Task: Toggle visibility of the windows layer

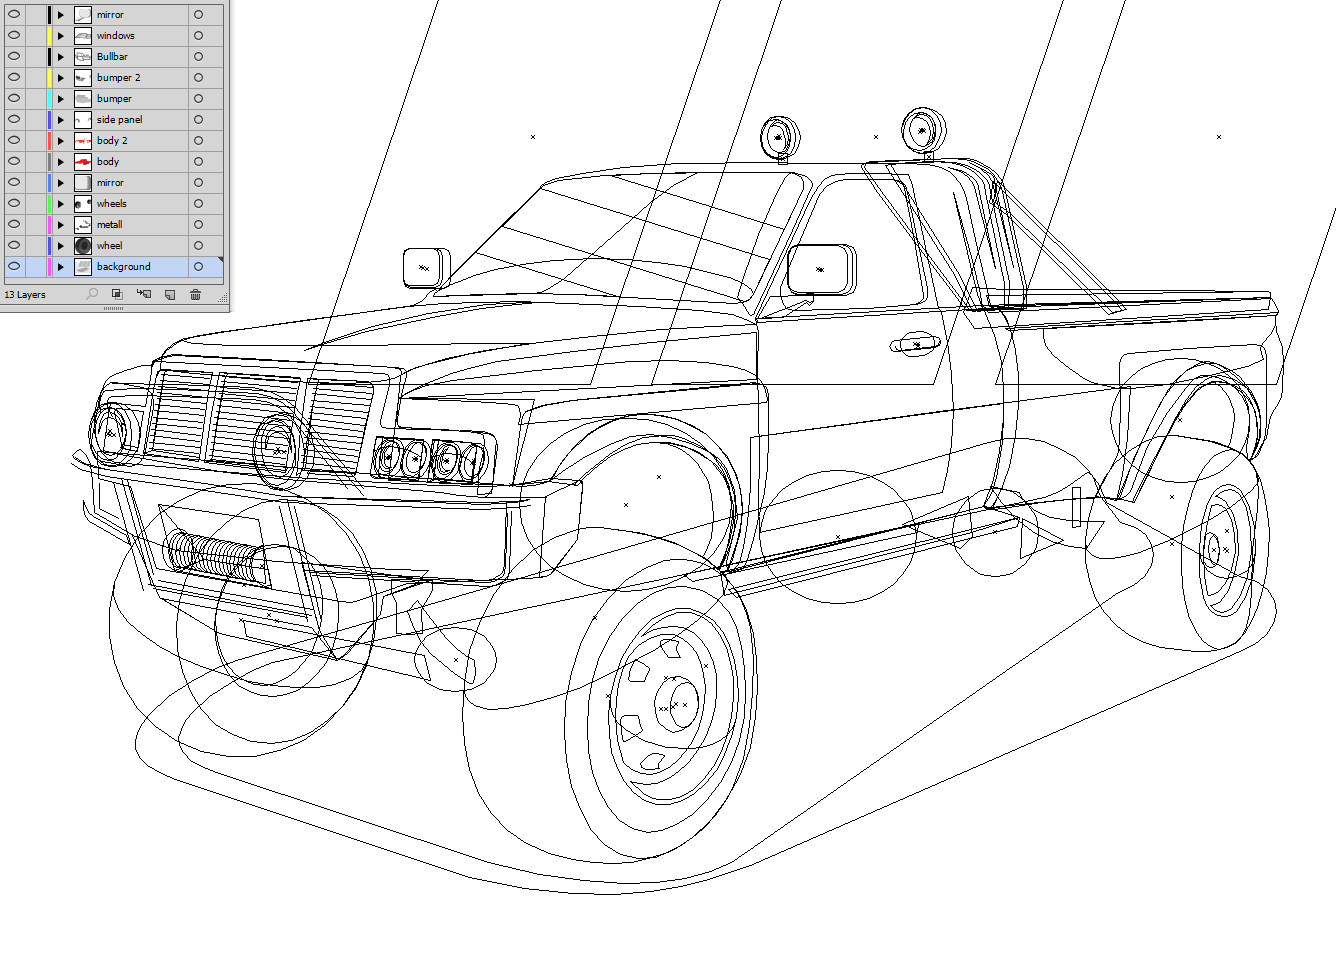Action: (13, 35)
